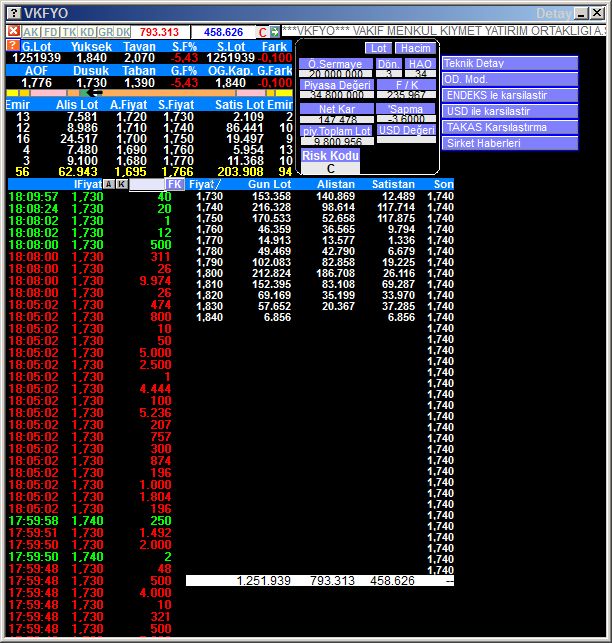Open Teknik Detay
Screen dimensions: 612x643
pyautogui.click(x=510, y=63)
